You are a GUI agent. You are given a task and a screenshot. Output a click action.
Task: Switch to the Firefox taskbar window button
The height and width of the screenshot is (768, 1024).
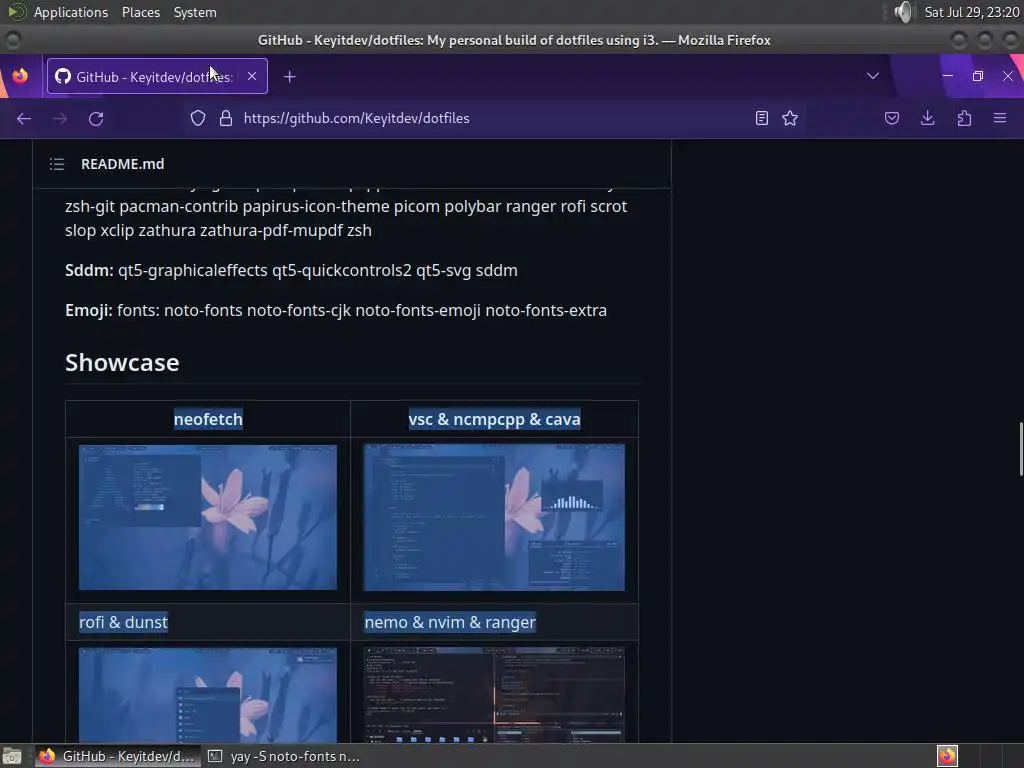click(116, 756)
